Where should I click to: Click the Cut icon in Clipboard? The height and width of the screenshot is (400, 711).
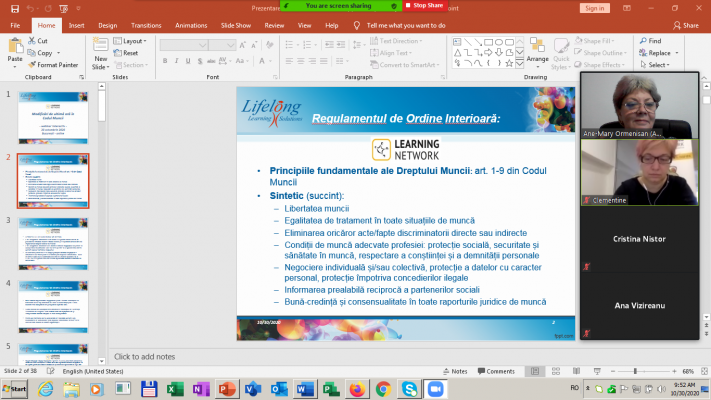coord(37,41)
